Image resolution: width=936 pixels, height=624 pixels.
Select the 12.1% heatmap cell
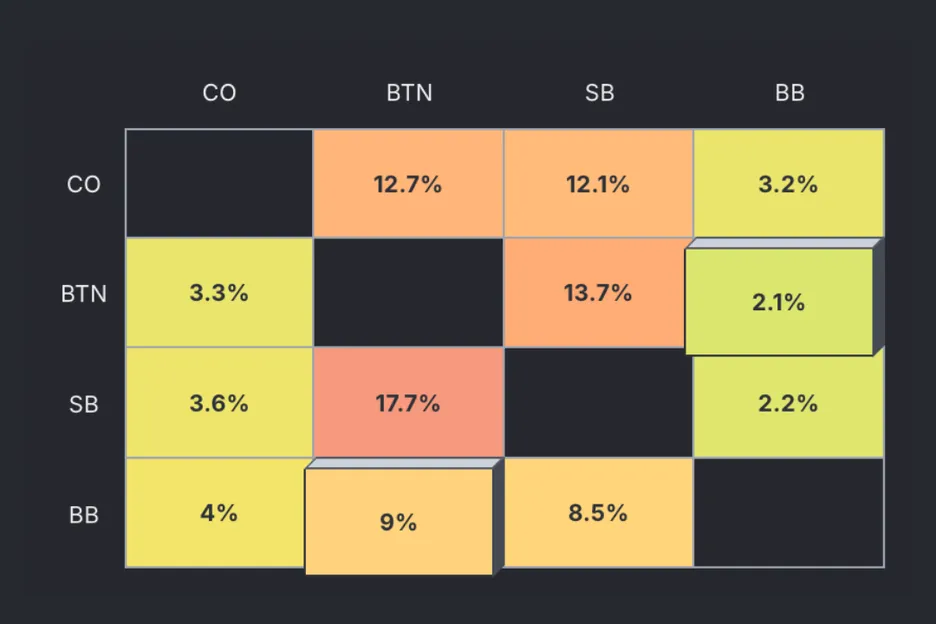(598, 184)
